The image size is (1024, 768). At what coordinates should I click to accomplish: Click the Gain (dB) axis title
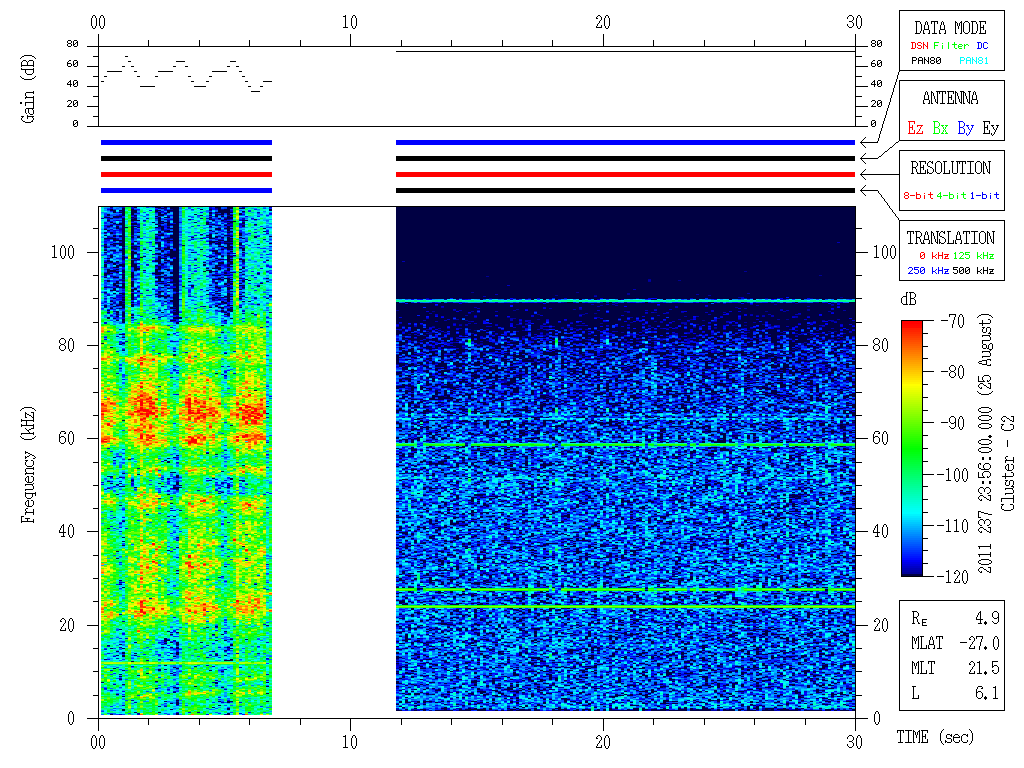(28, 89)
